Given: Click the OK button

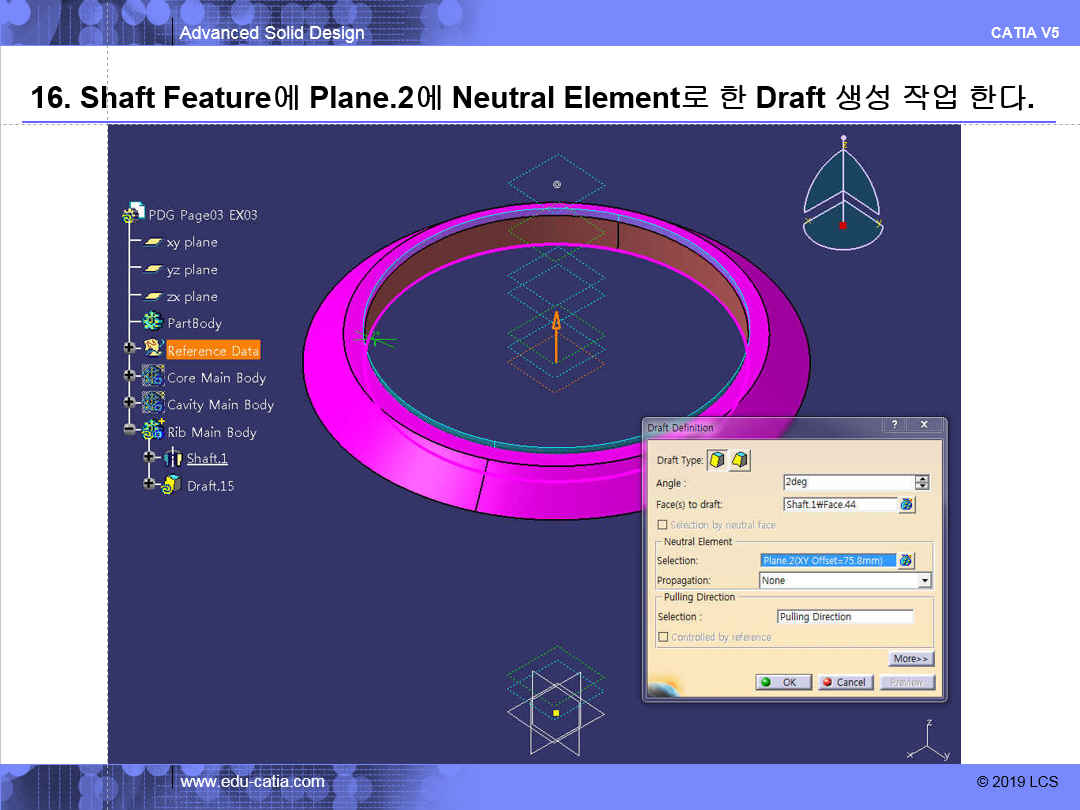Looking at the screenshot, I should point(782,682).
